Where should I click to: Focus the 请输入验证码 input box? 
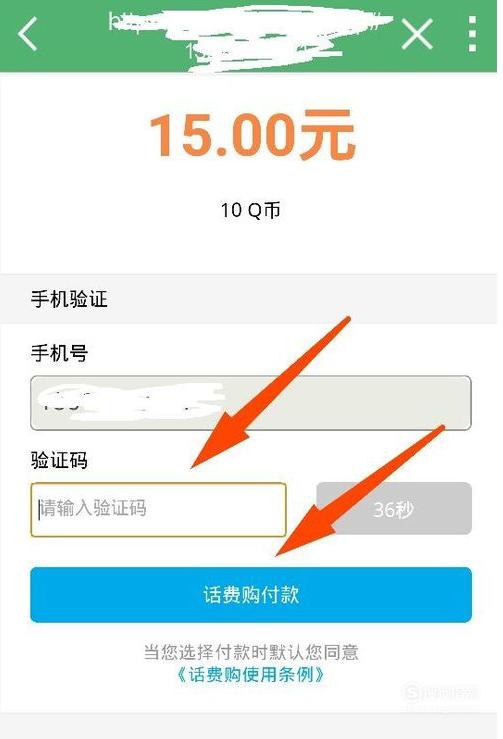coord(158,509)
